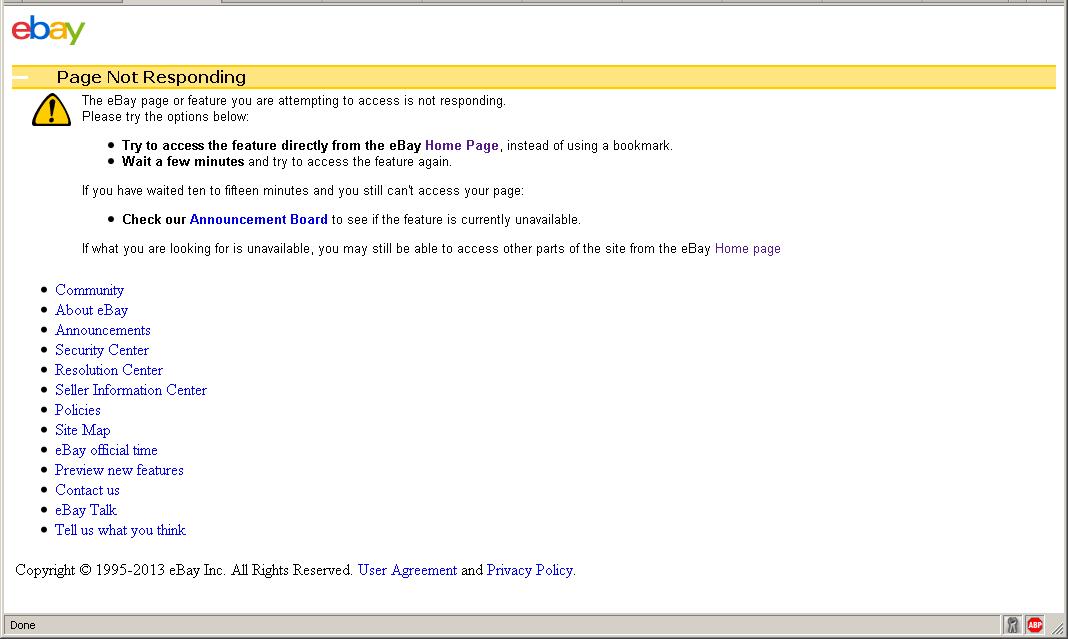Screen dimensions: 1068x639
Task: Open Seller Information Center
Action: tap(131, 390)
